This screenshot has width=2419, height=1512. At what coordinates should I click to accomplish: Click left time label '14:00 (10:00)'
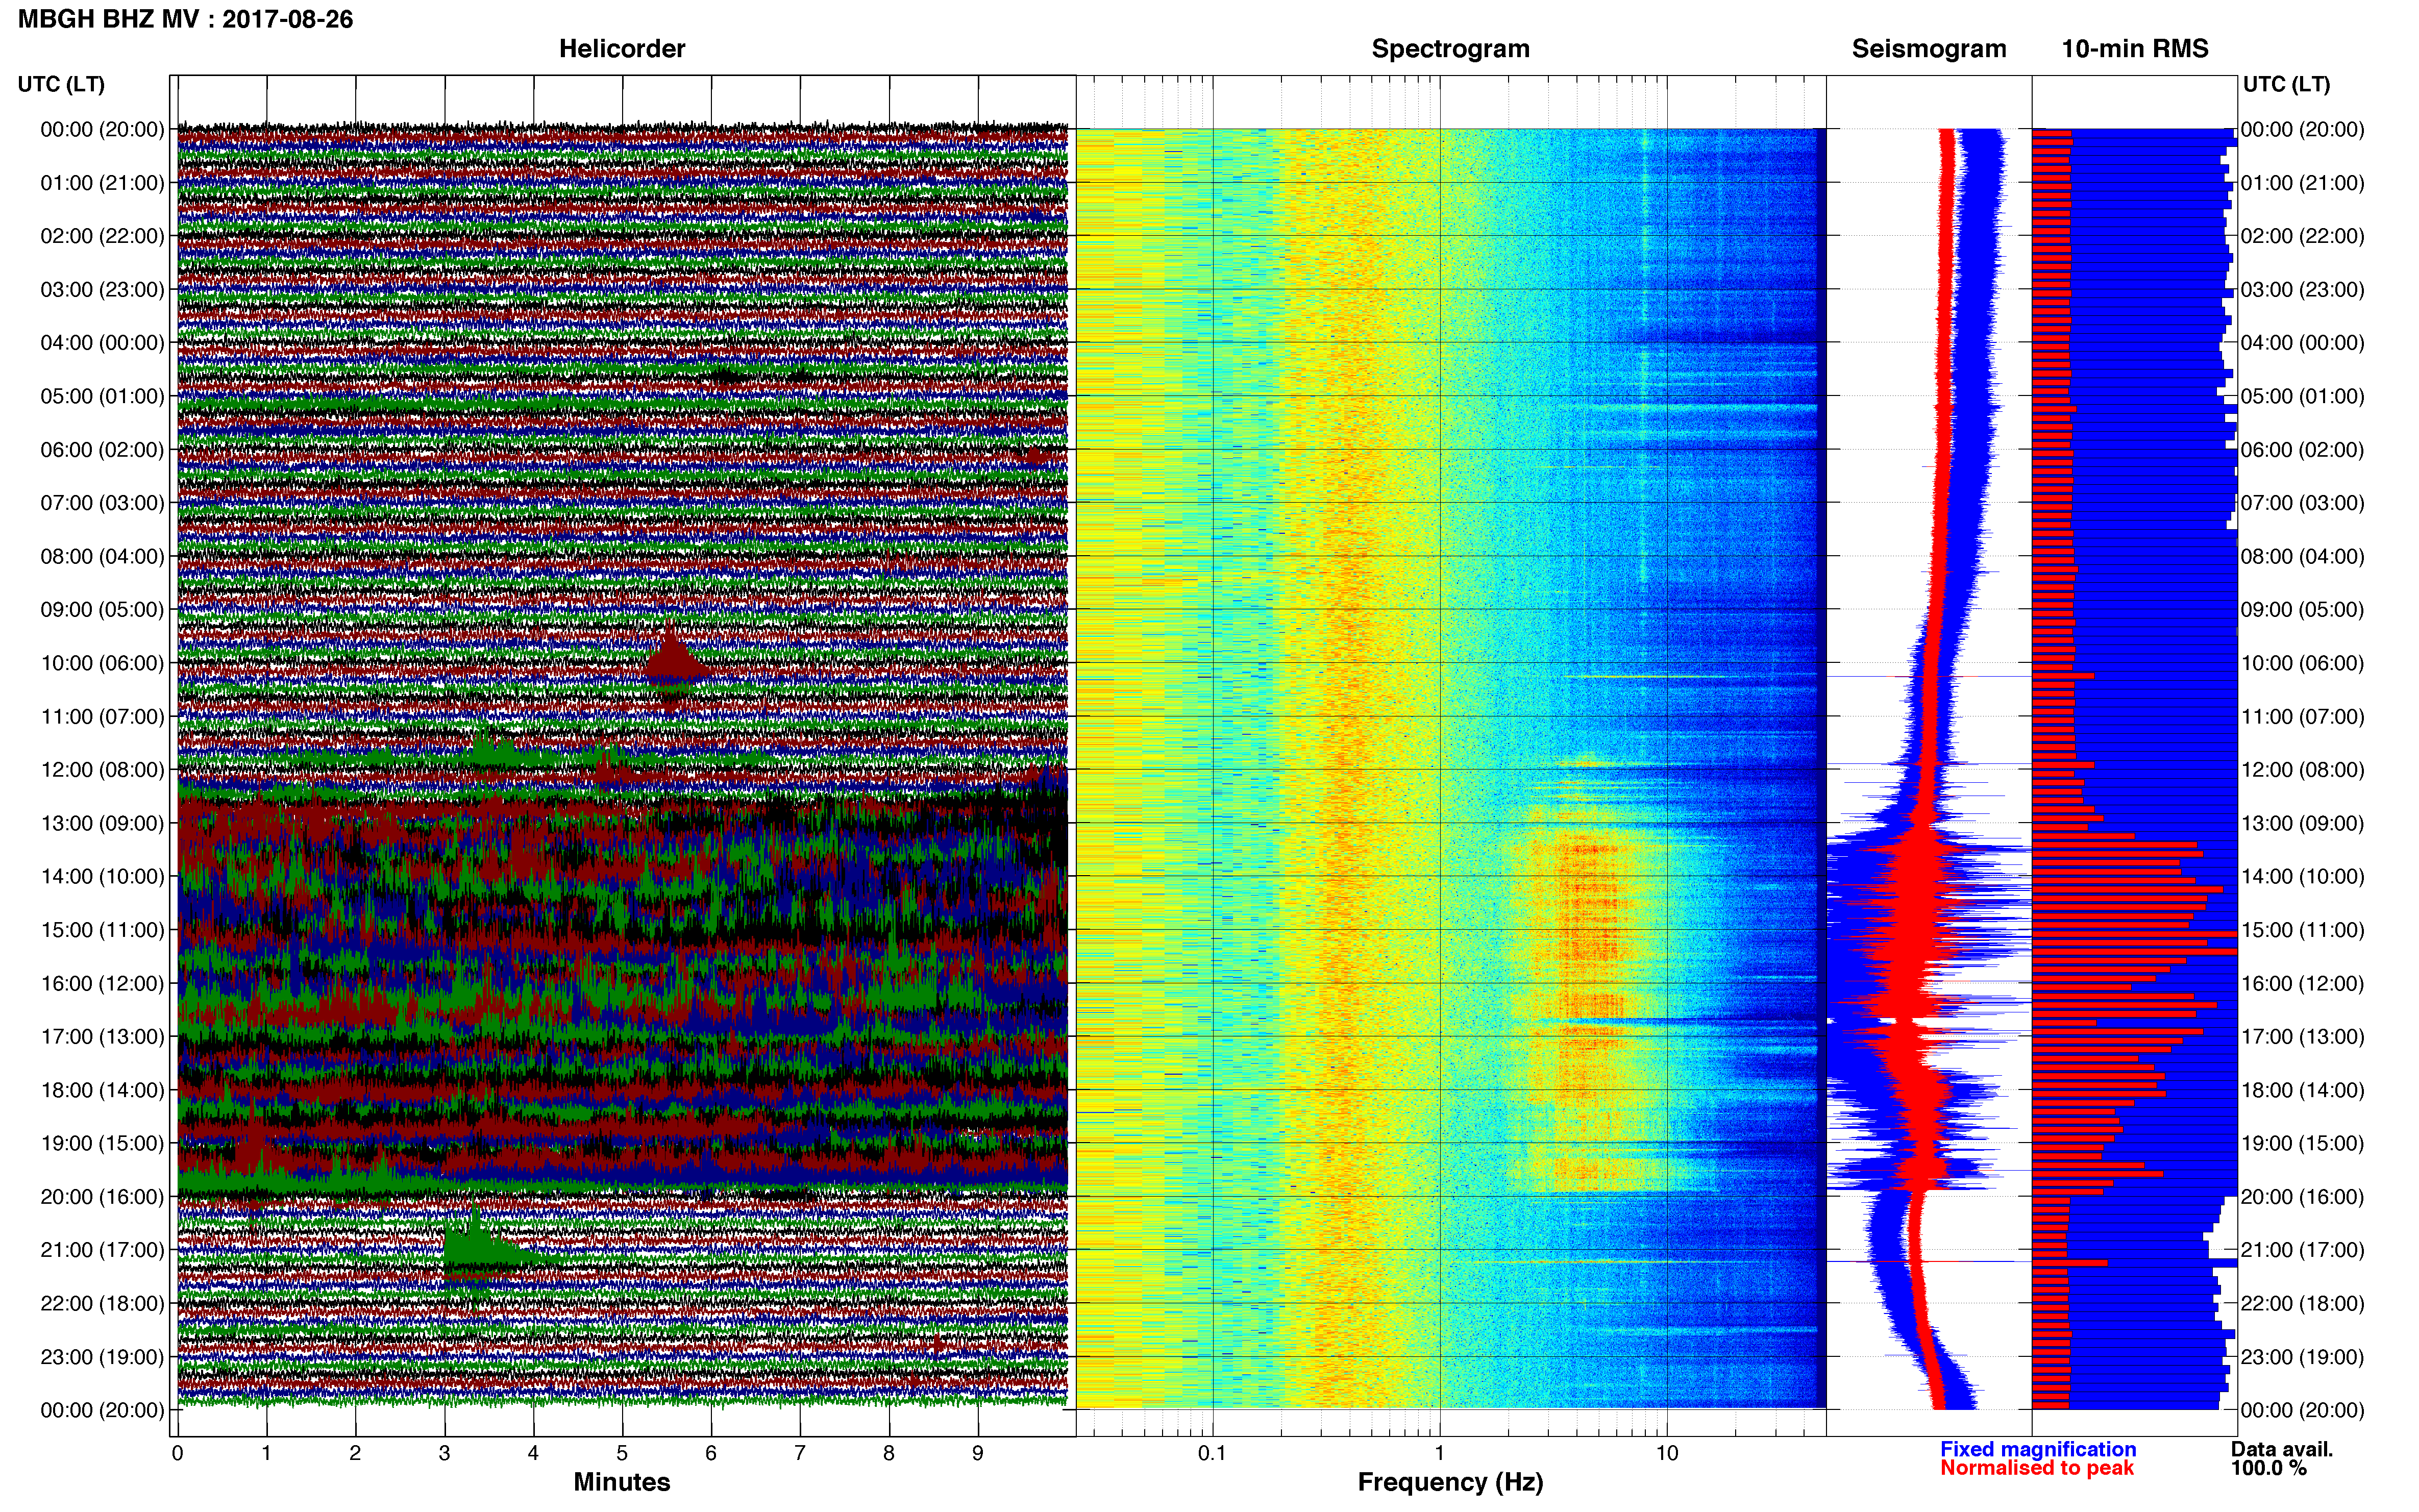102,876
